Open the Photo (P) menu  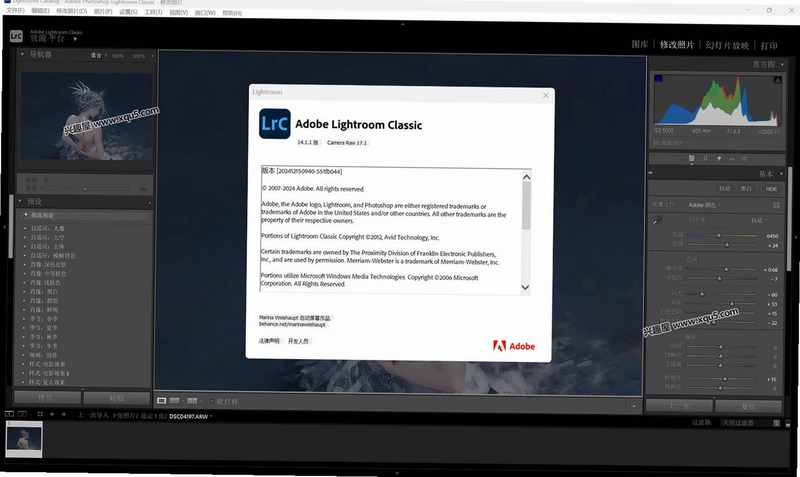coord(103,12)
